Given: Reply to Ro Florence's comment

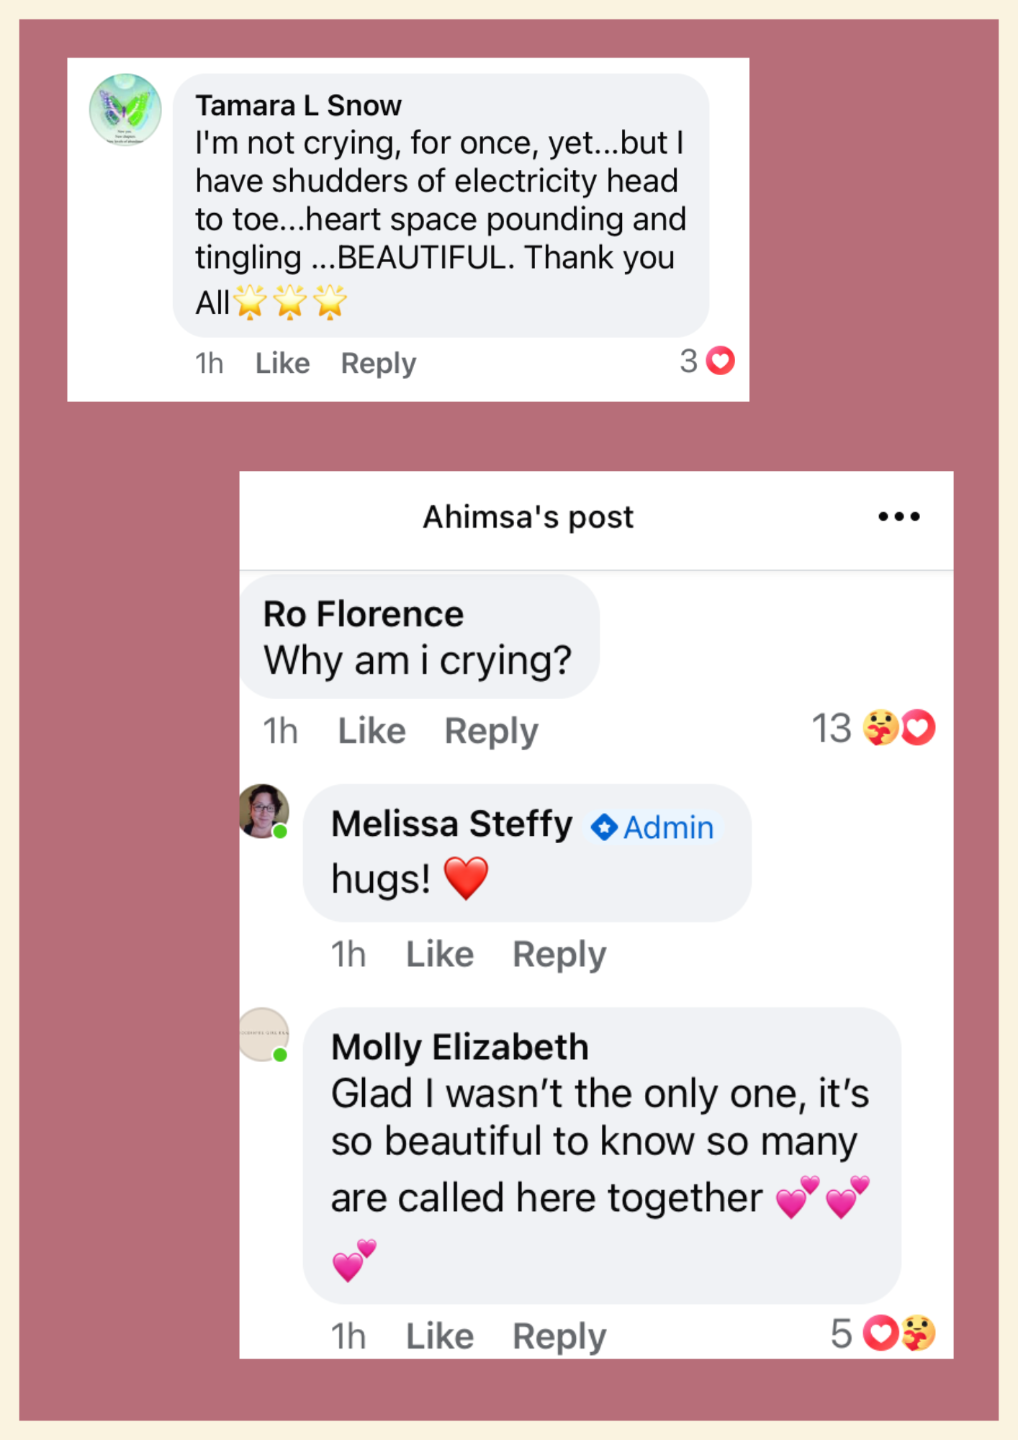Looking at the screenshot, I should [491, 731].
